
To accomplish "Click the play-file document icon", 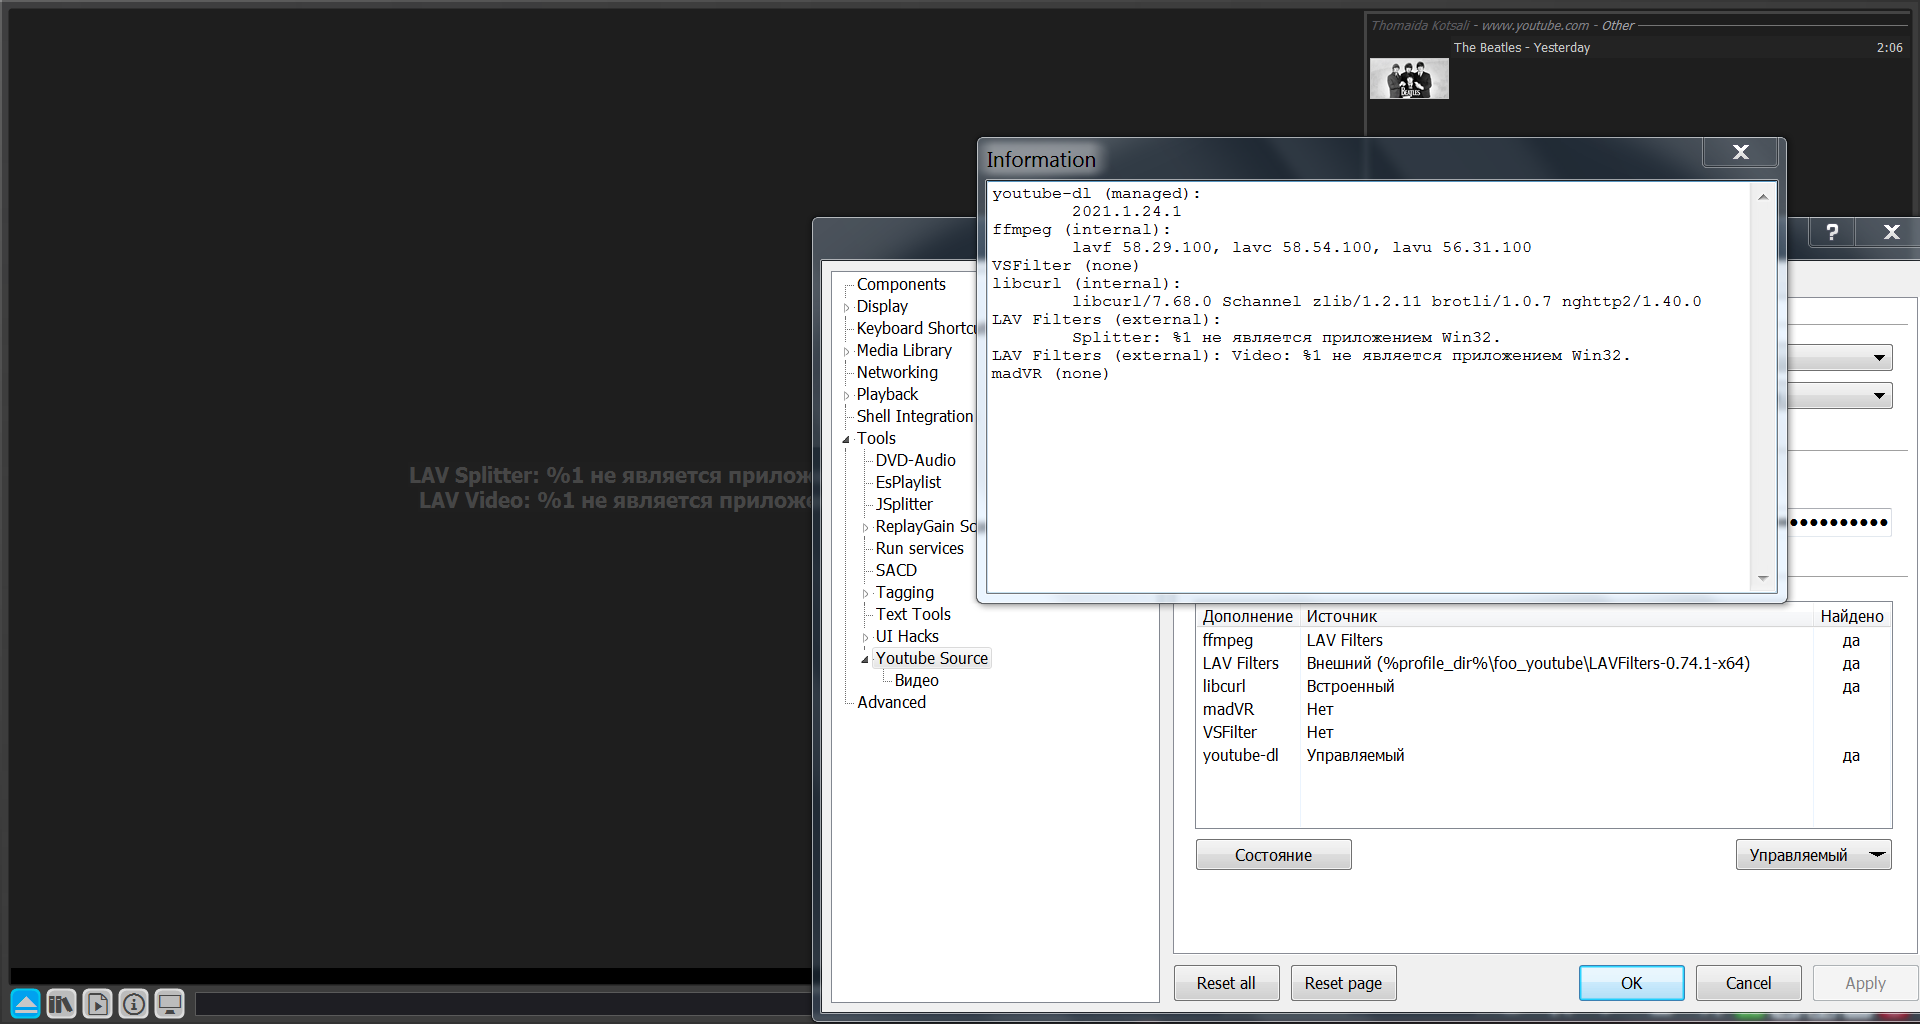I will click(x=97, y=1003).
